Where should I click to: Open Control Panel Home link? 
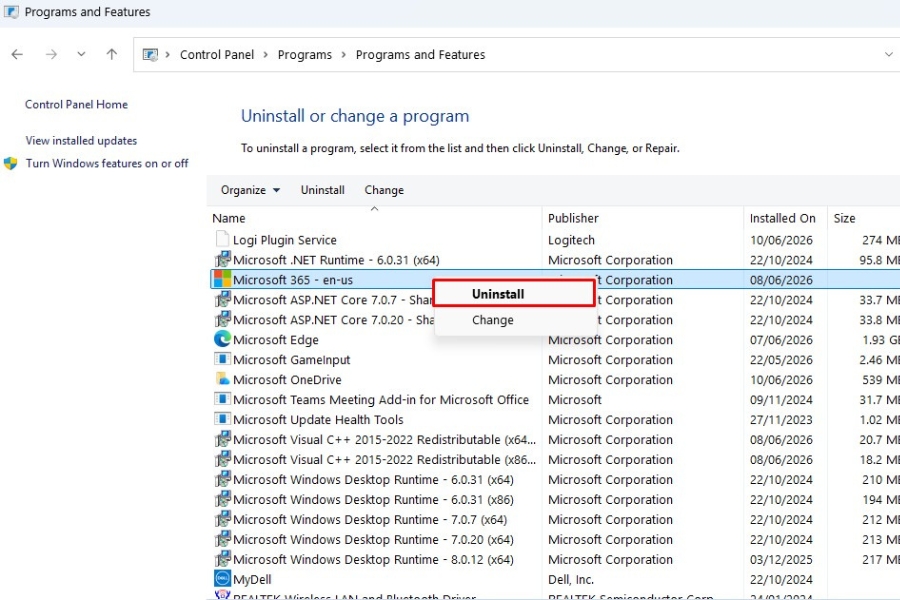tap(76, 104)
